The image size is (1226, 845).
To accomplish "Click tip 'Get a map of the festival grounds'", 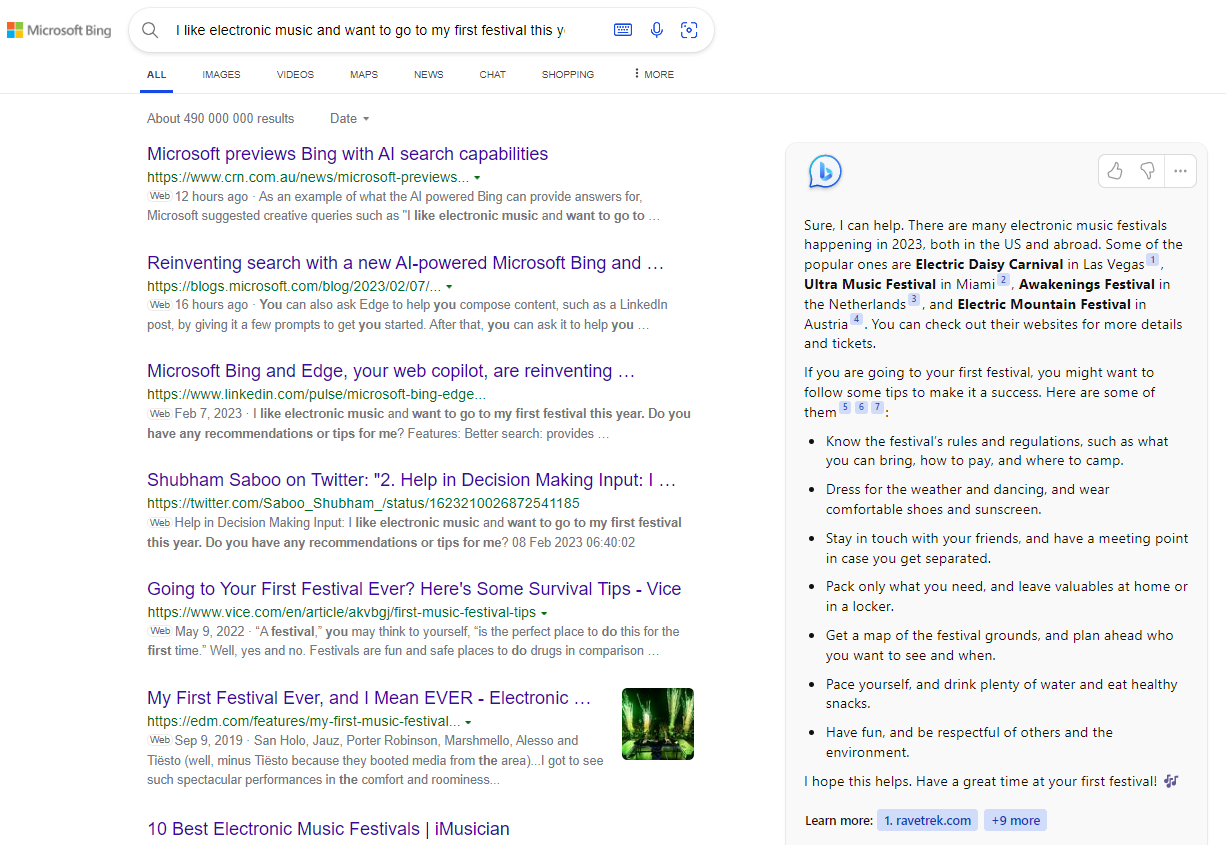I will pos(1000,645).
